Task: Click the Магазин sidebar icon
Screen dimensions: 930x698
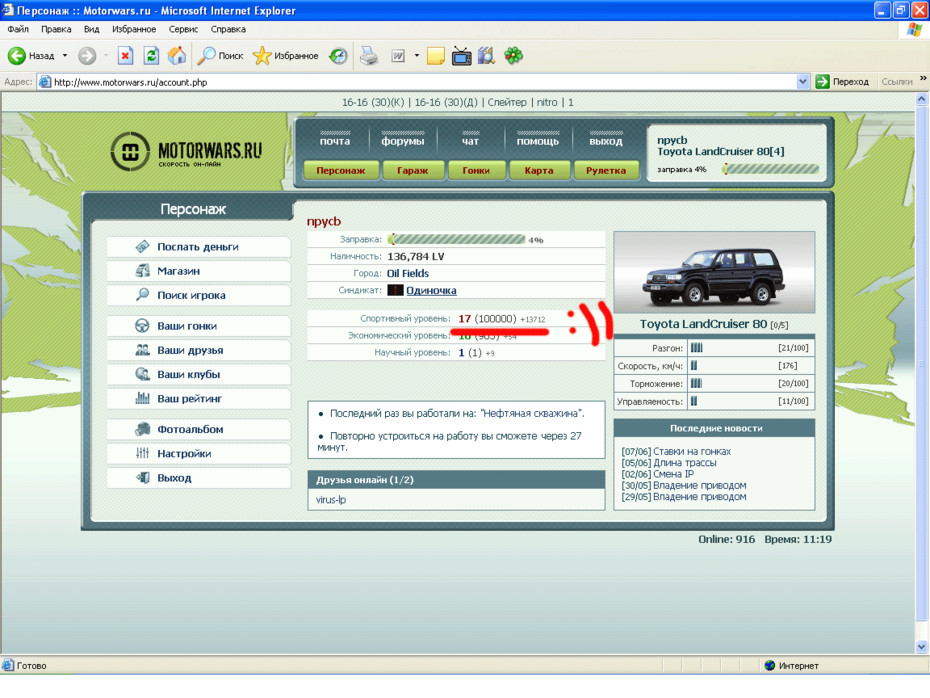Action: (x=142, y=270)
